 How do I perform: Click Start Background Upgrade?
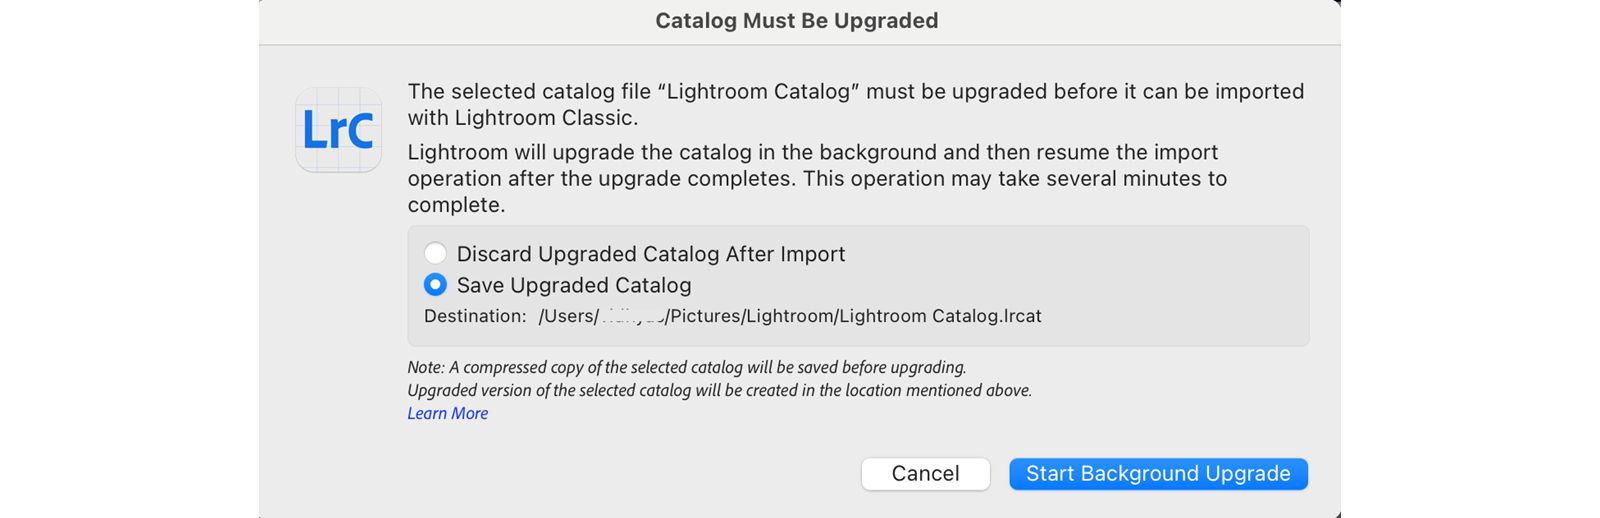click(x=1158, y=474)
